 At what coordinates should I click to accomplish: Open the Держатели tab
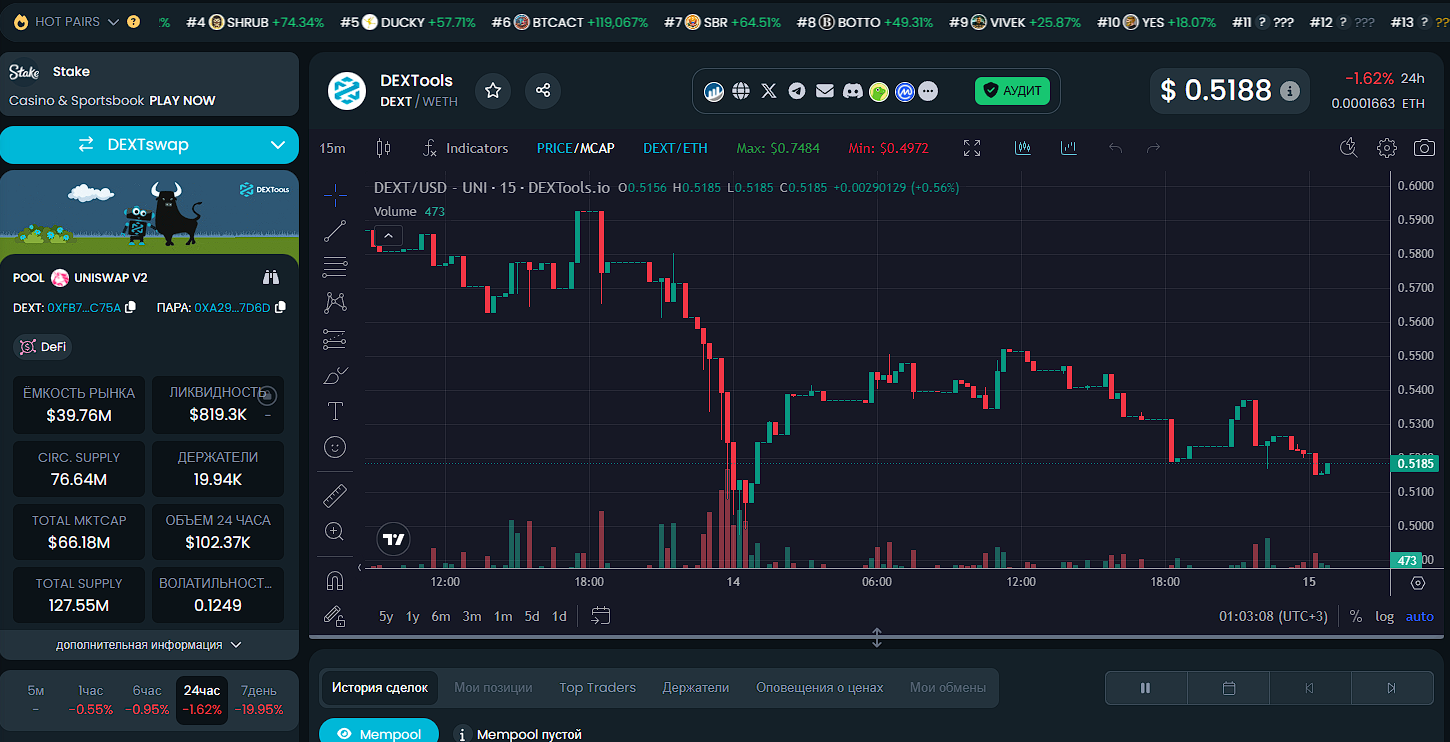coord(696,687)
